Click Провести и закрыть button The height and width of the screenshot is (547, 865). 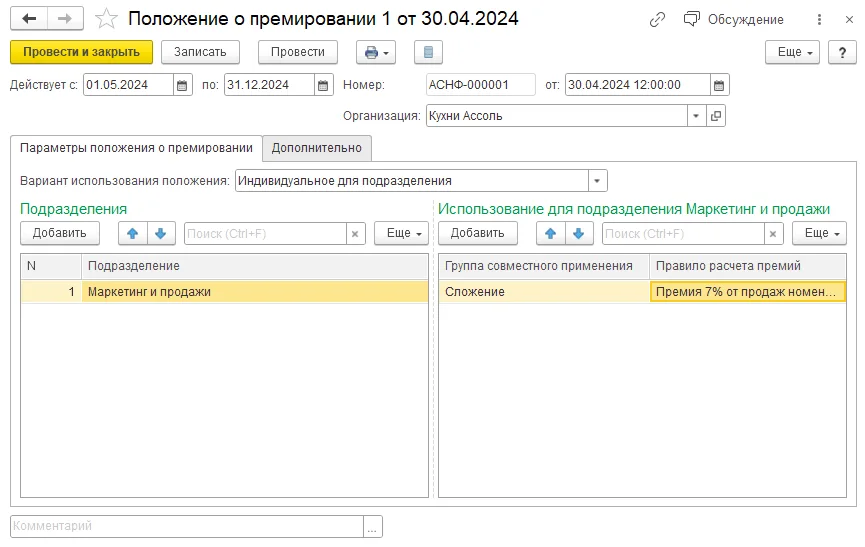coord(82,52)
